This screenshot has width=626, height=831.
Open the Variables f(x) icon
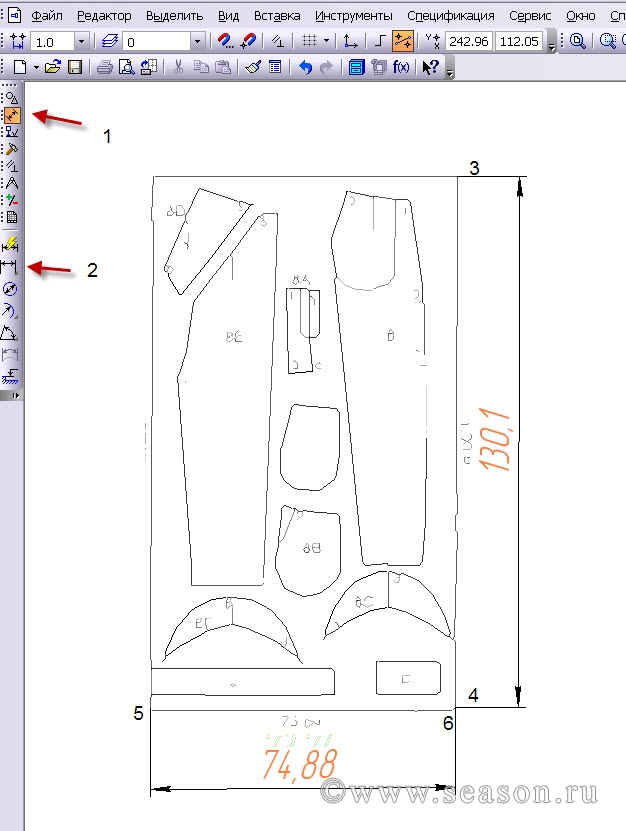click(401, 67)
